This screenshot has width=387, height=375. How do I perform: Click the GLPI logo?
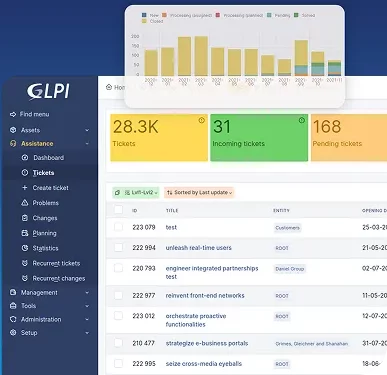point(48,91)
